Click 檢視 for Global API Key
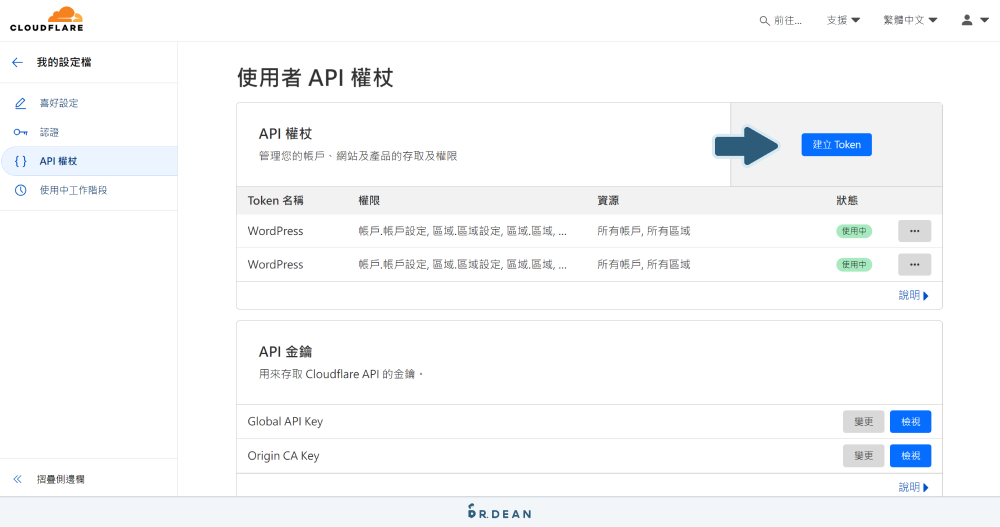 pyautogui.click(x=910, y=422)
